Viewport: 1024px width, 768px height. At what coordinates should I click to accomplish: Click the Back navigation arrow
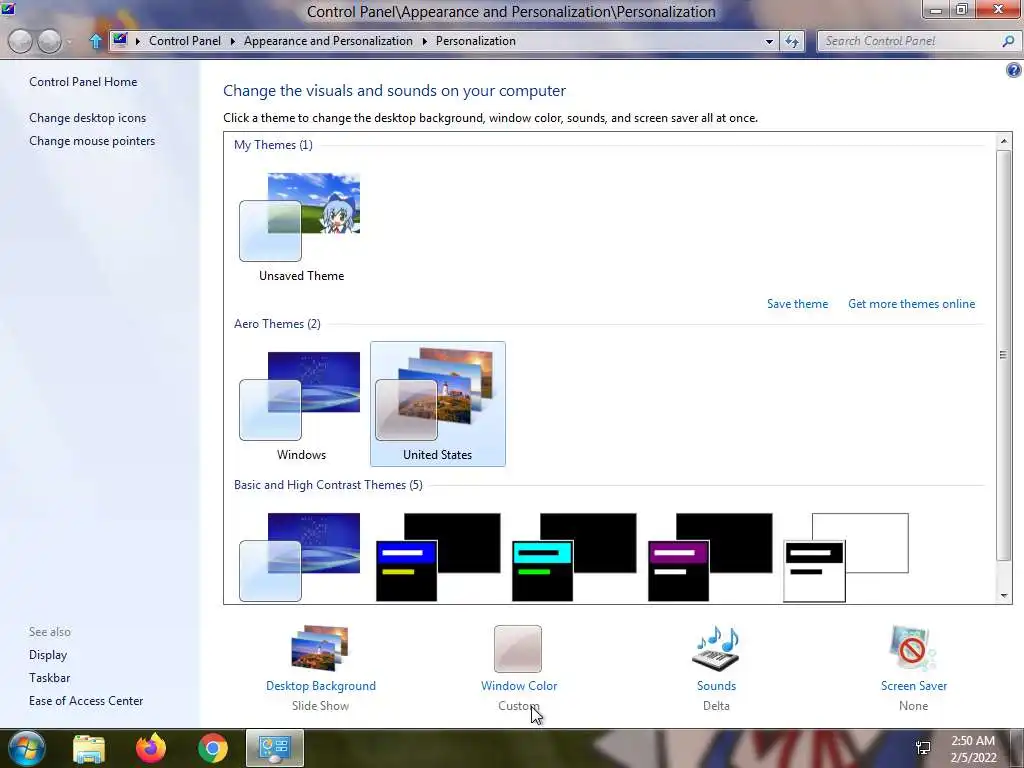pos(20,41)
